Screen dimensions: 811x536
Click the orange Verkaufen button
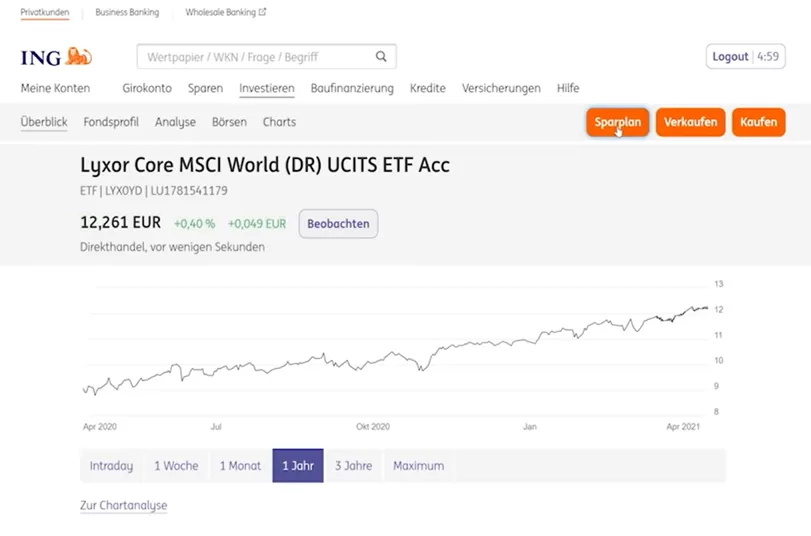[x=690, y=122]
